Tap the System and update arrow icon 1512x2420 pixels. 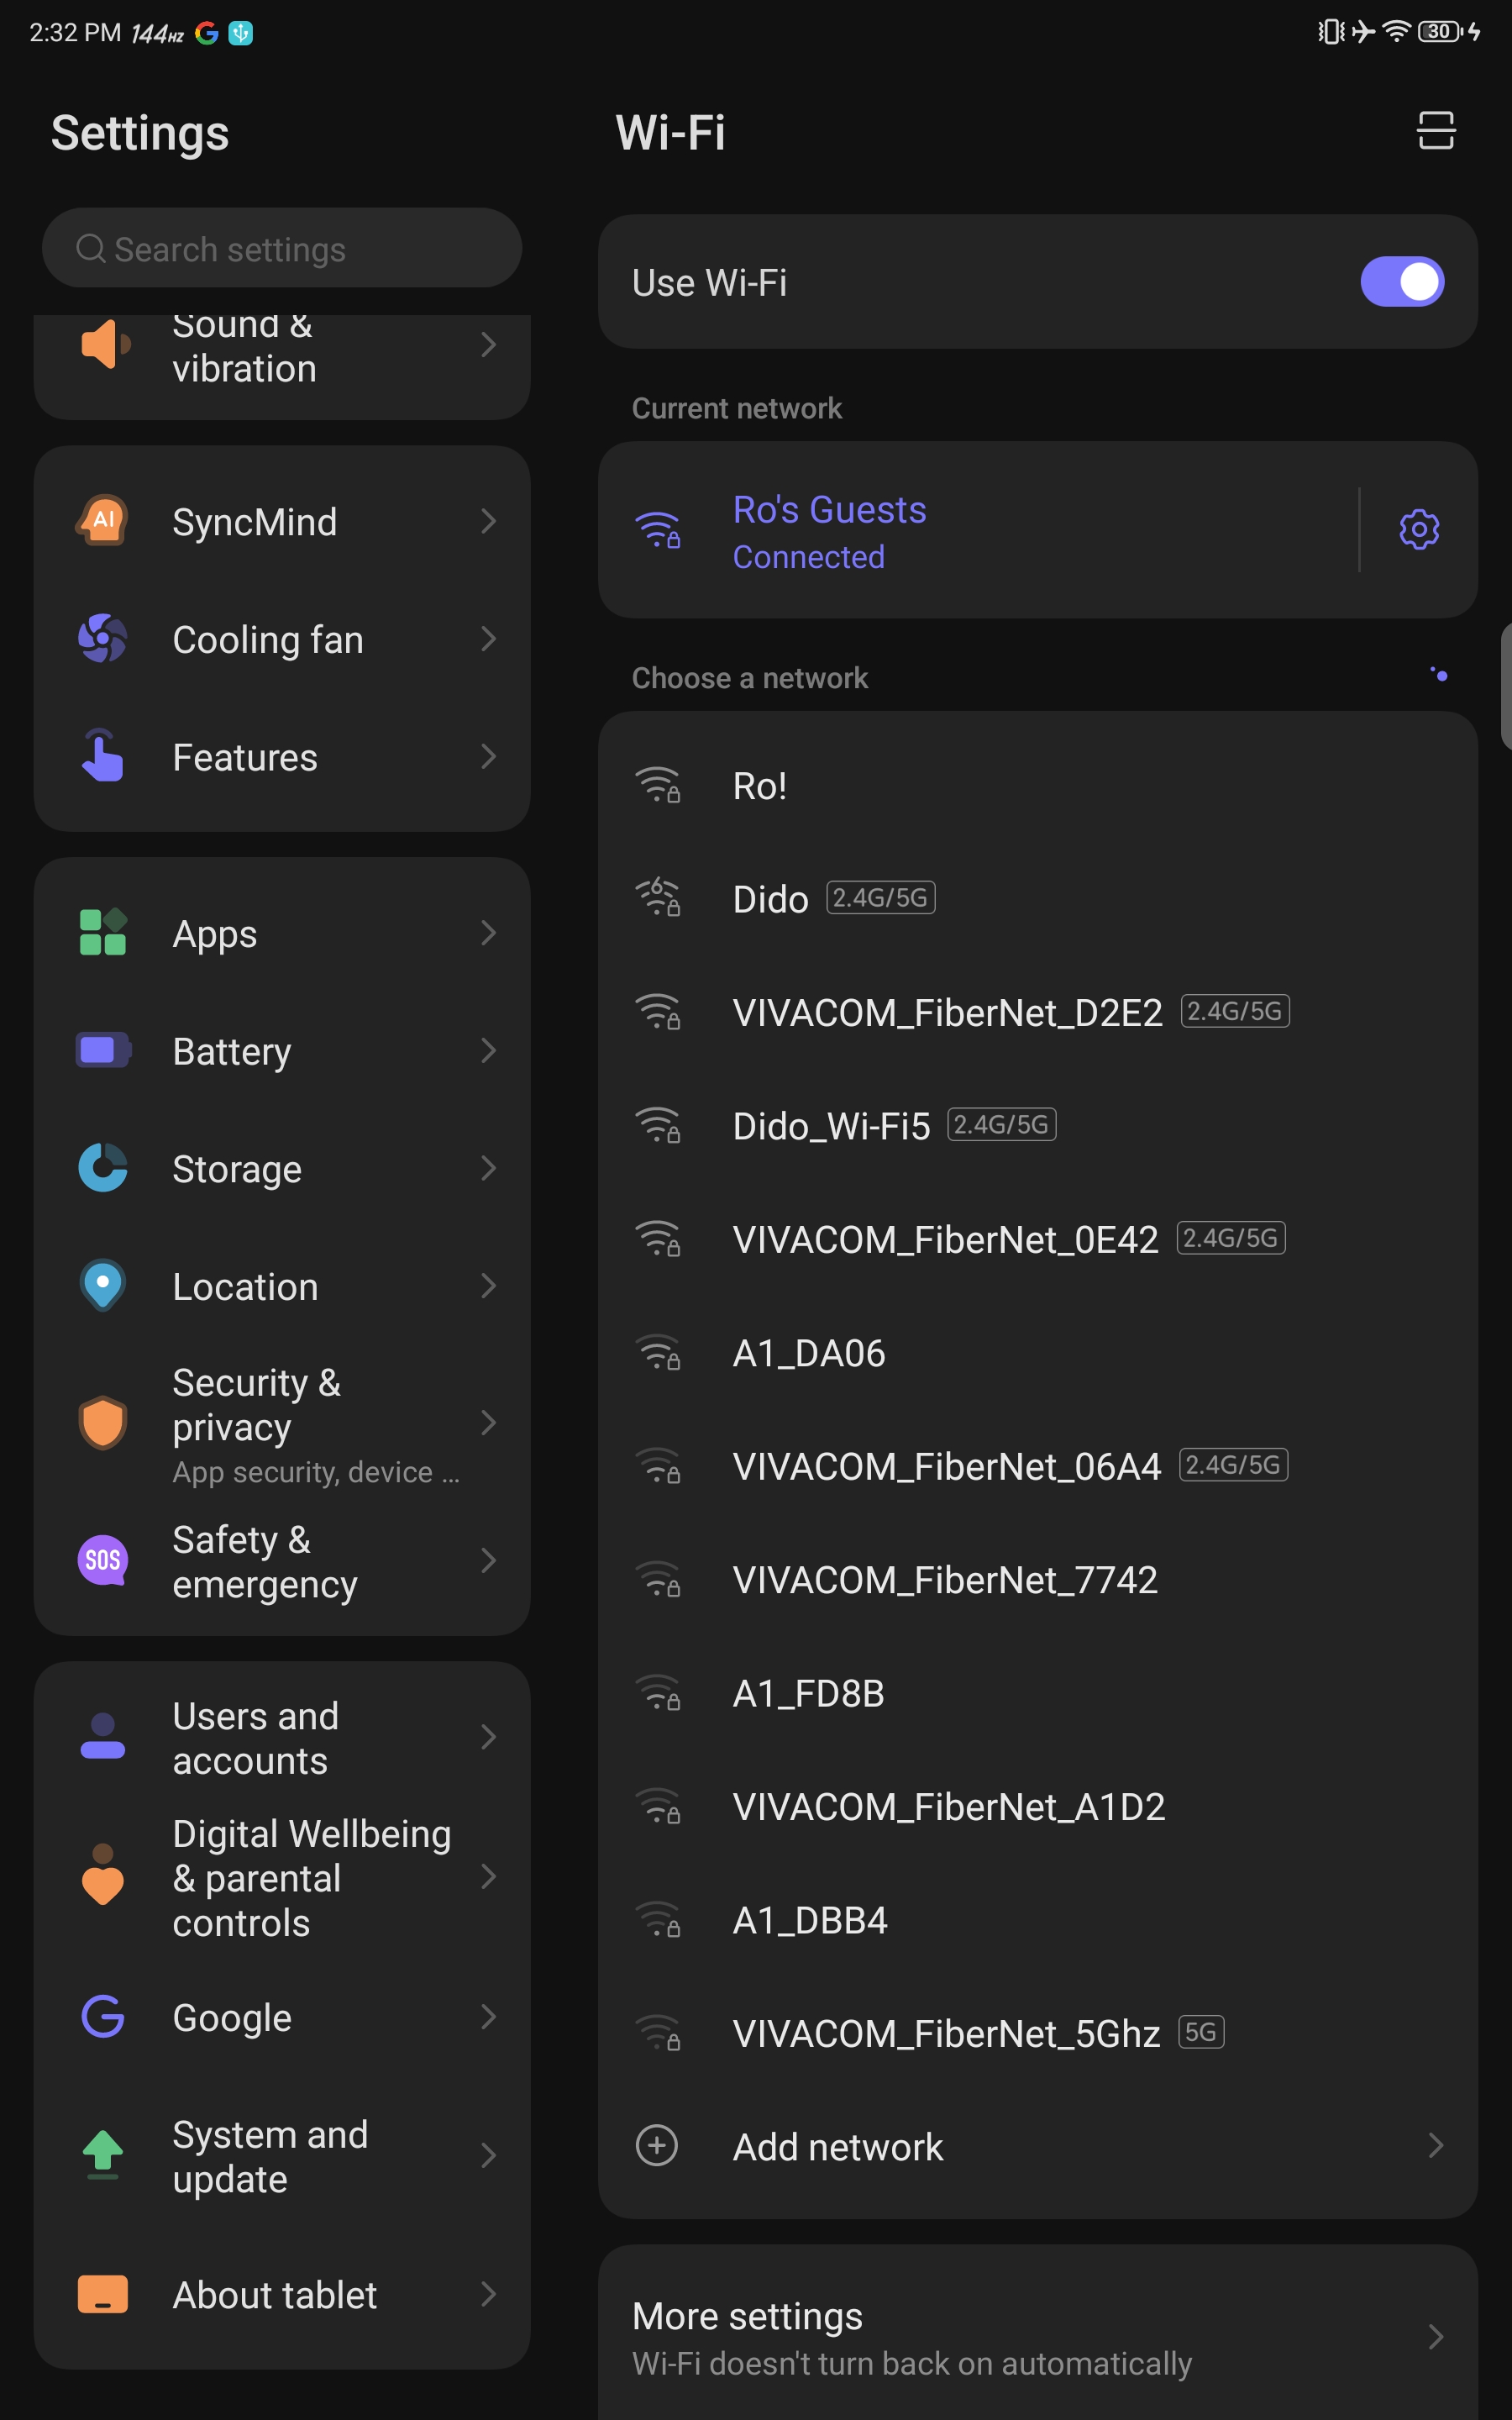103,2155
